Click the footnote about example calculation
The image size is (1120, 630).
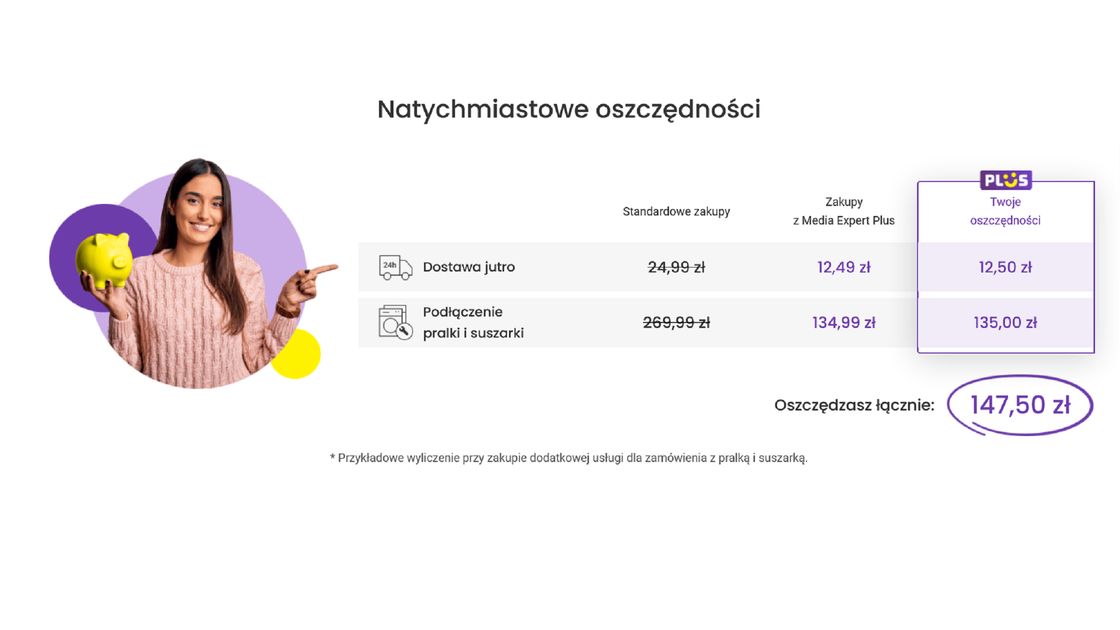568,458
